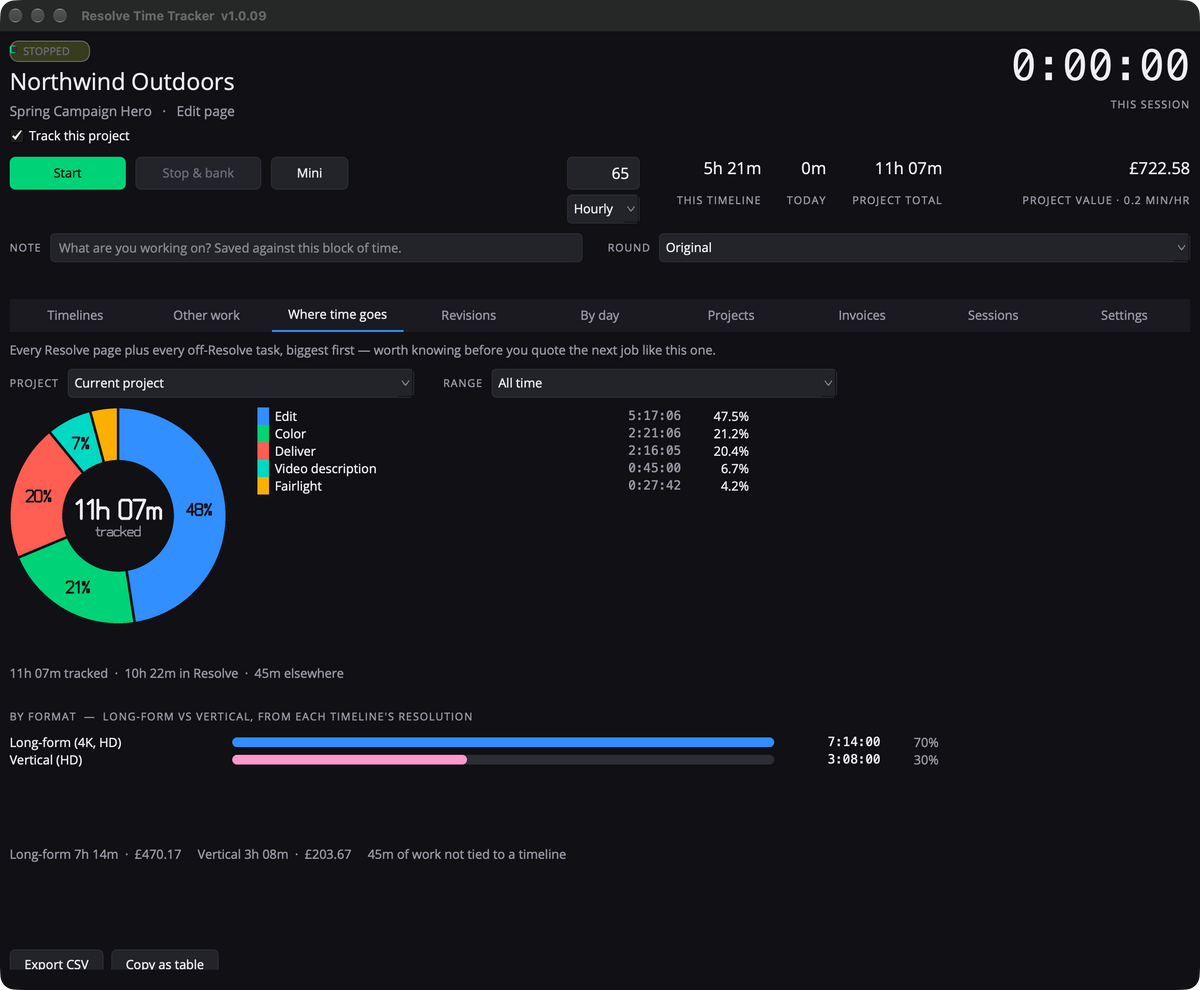Click the Edit time 5:17:06

pos(654,416)
